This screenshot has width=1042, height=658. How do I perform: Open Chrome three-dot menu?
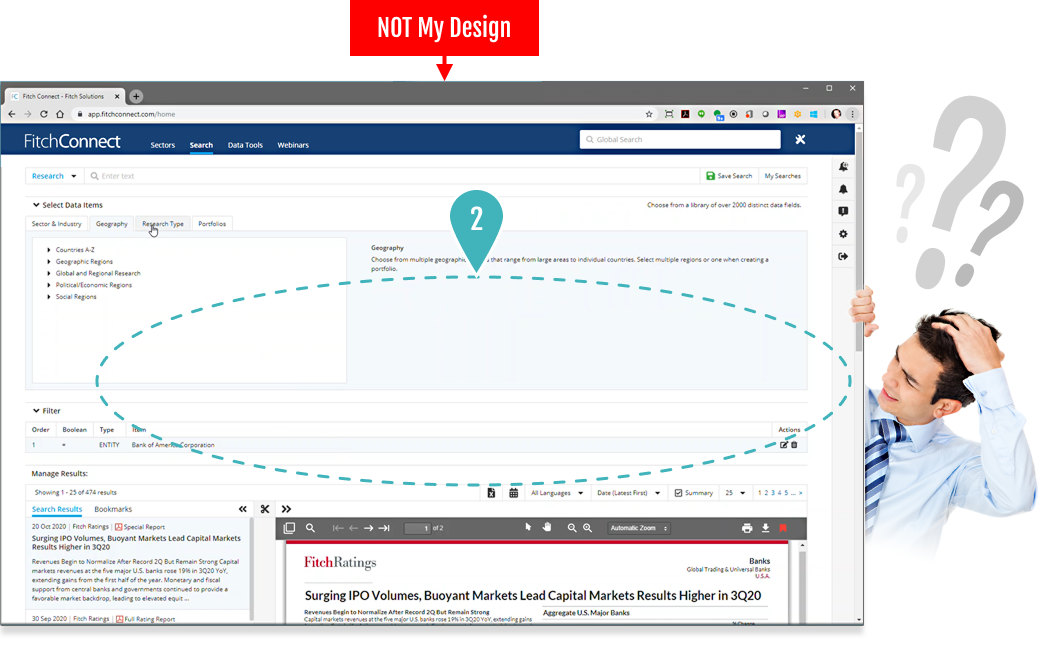click(853, 114)
